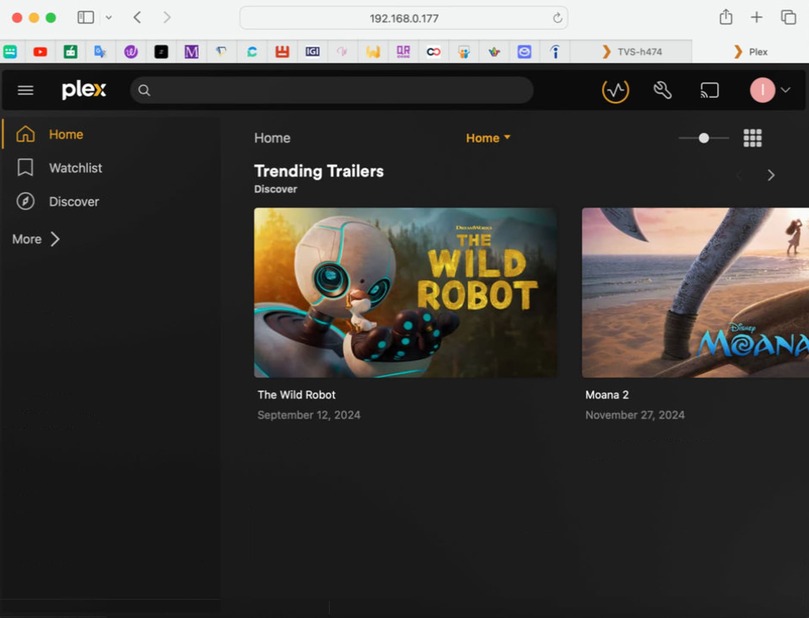Open sidebar options dropdown arrow

click(x=108, y=18)
